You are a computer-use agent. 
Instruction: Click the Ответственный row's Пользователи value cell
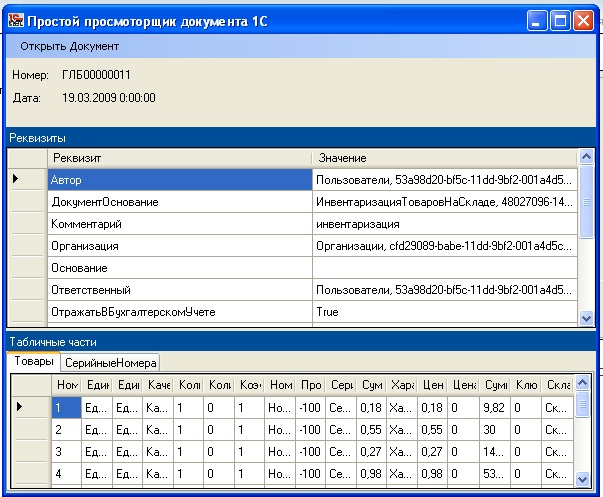coord(445,290)
